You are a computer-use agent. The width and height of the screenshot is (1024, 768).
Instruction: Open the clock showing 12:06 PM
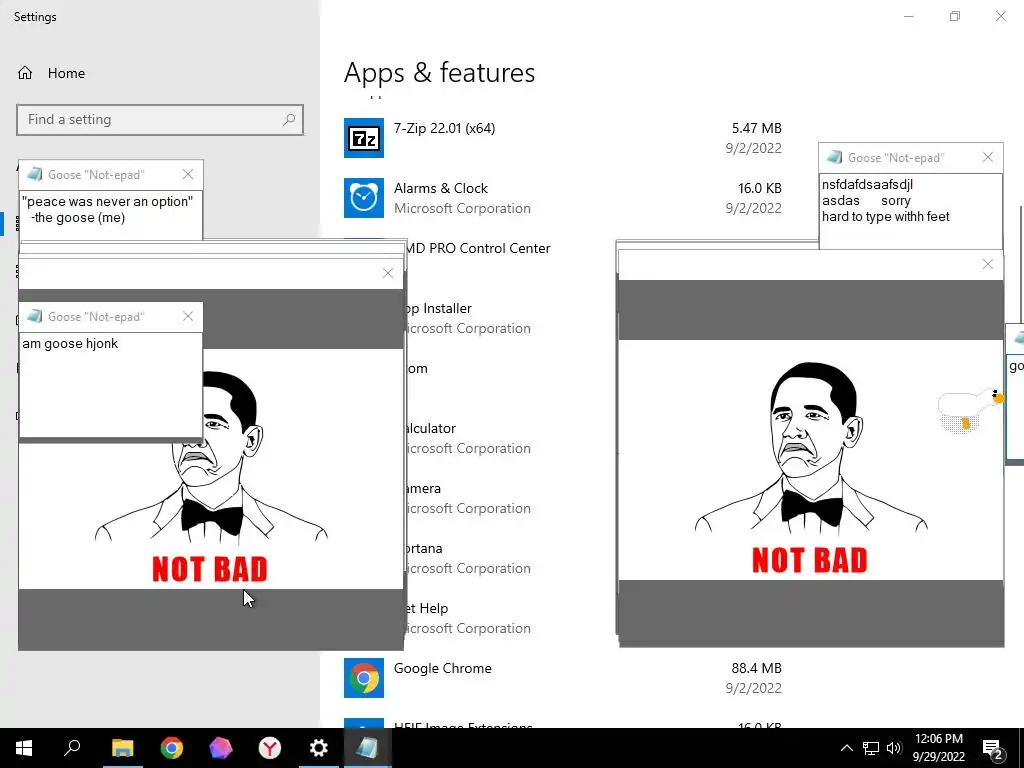click(939, 748)
